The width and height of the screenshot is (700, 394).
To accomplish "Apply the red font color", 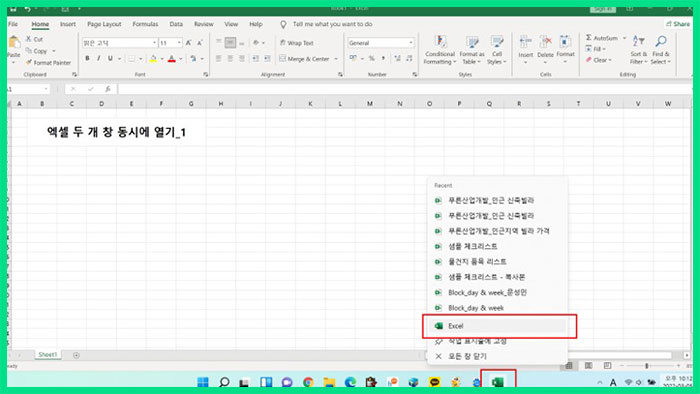I will pyautogui.click(x=172, y=58).
